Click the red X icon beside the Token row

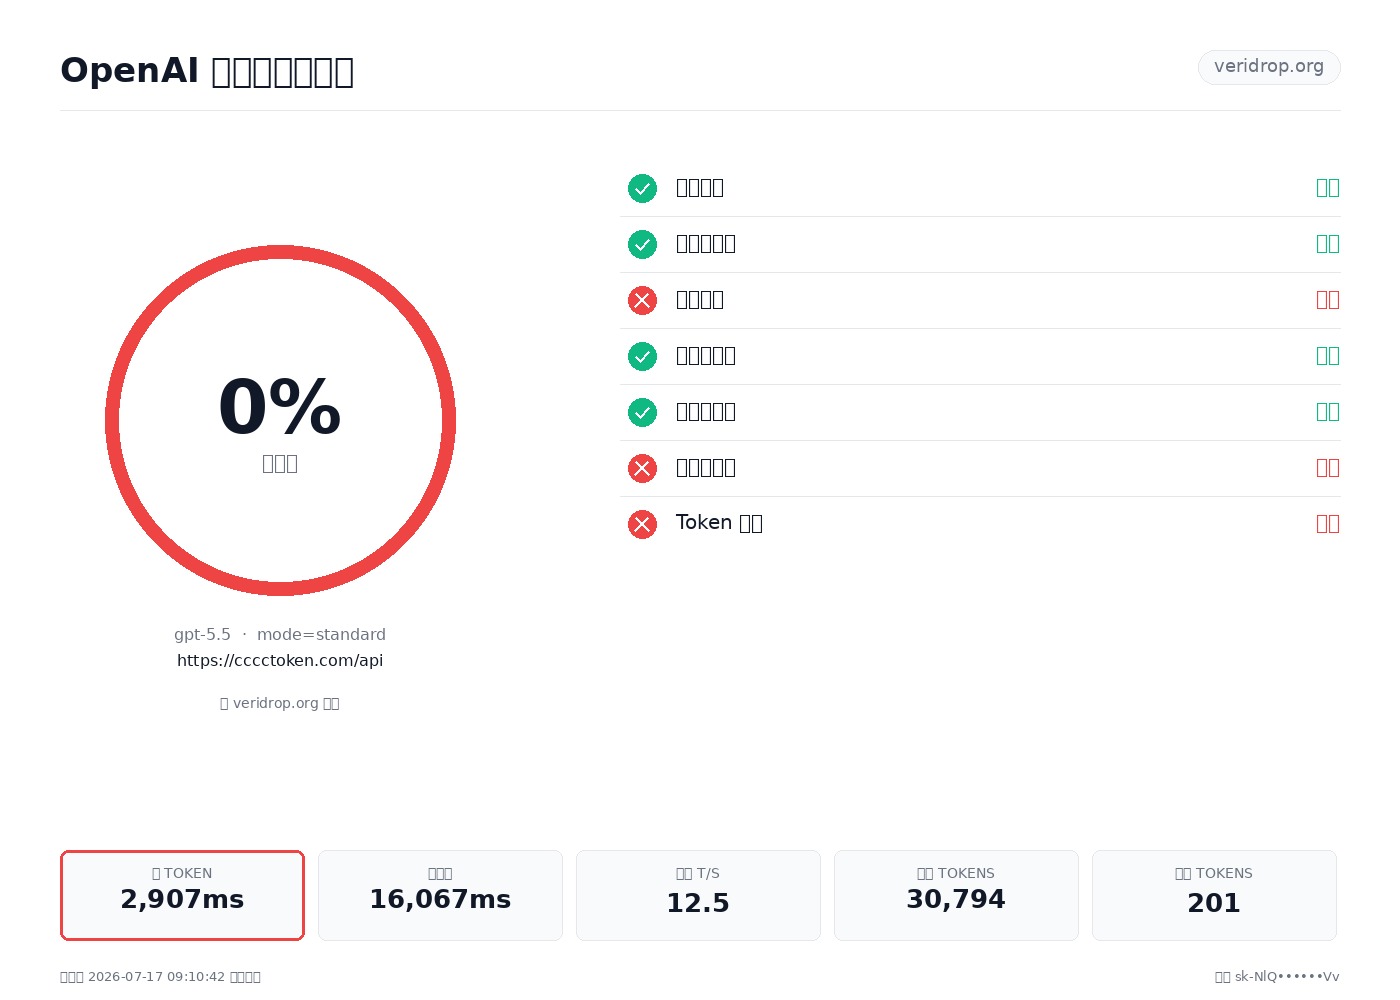pyautogui.click(x=642, y=524)
